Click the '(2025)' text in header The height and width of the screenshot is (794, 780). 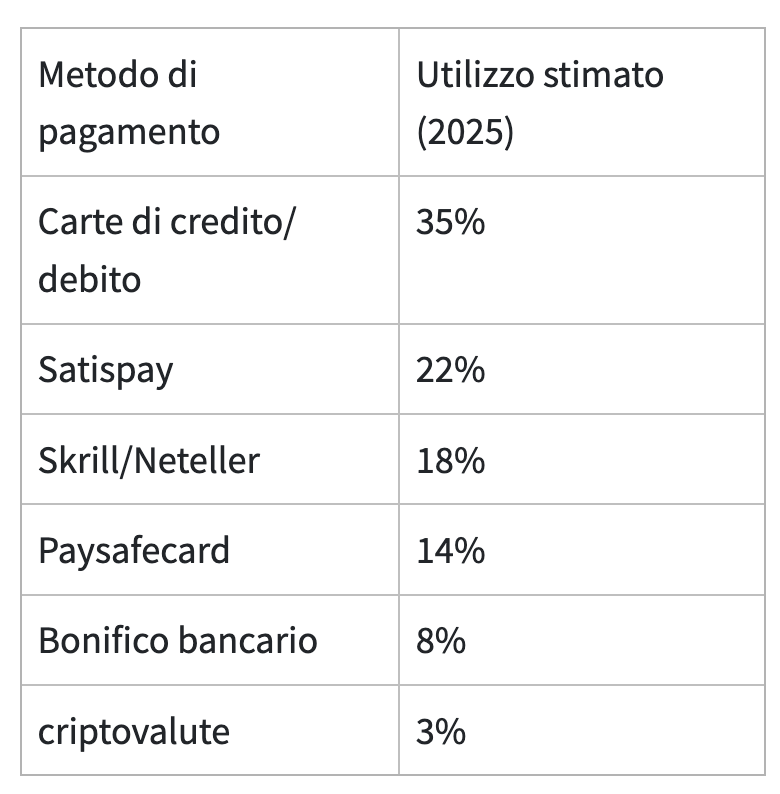point(465,132)
